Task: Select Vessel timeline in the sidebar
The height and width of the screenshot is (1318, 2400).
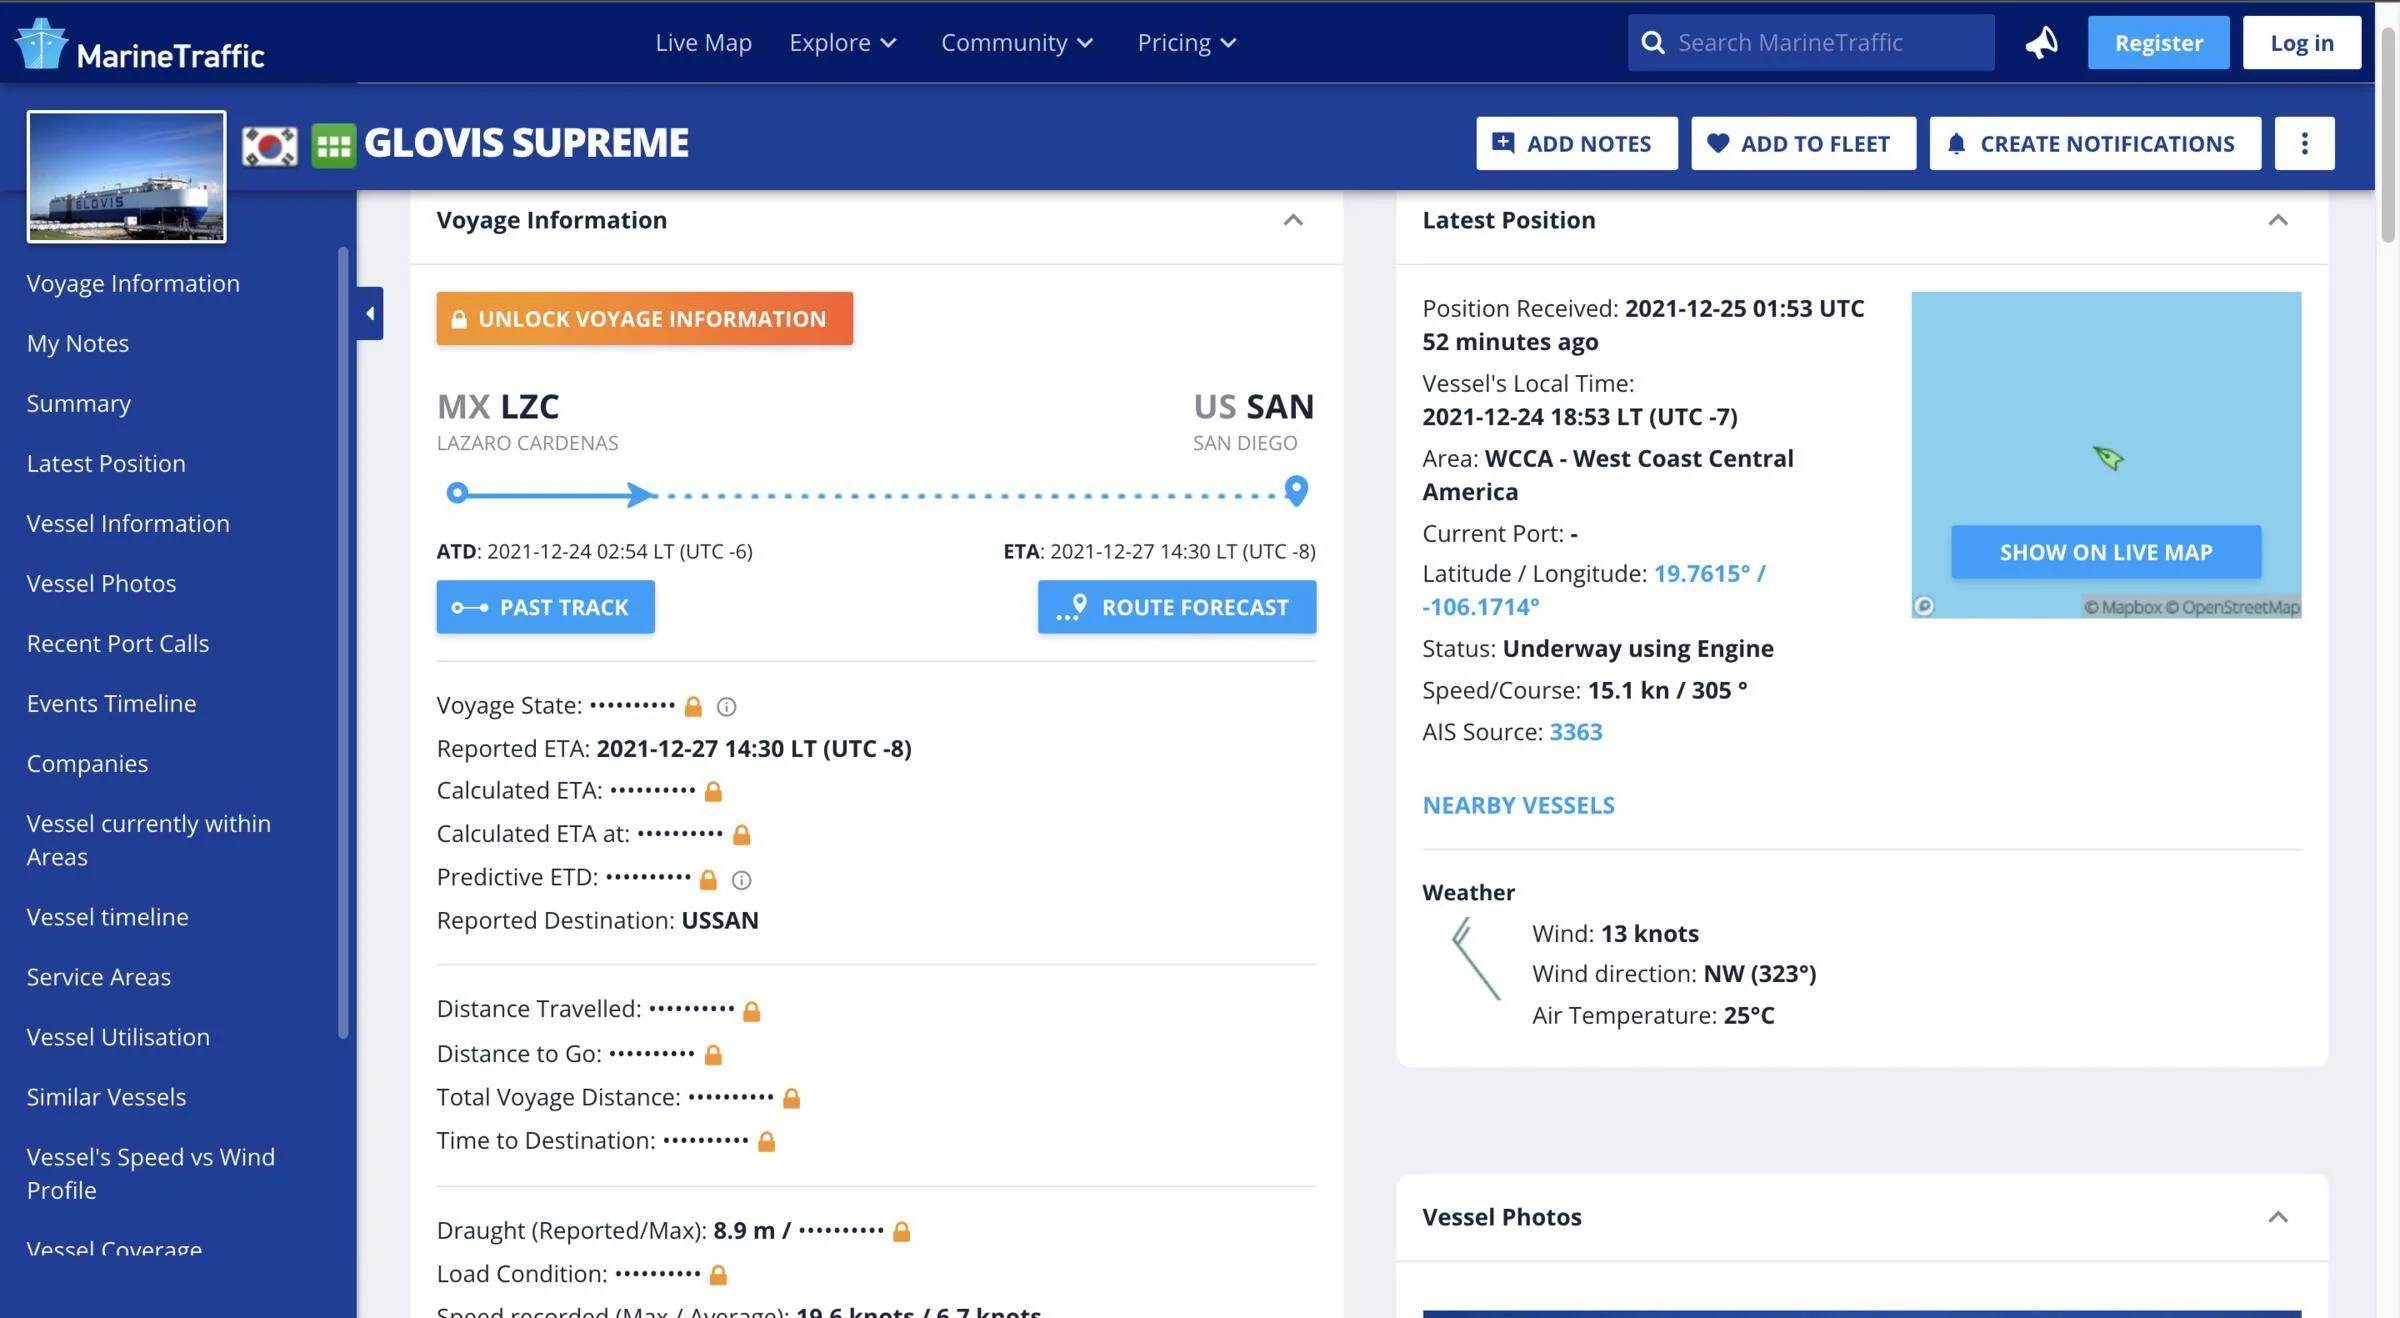Action: (107, 917)
